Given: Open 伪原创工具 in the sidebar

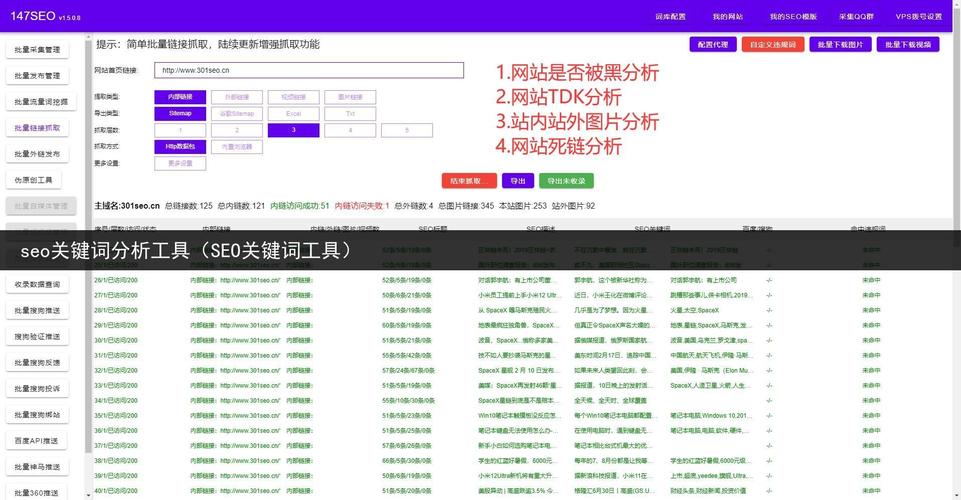Looking at the screenshot, I should pyautogui.click(x=34, y=180).
